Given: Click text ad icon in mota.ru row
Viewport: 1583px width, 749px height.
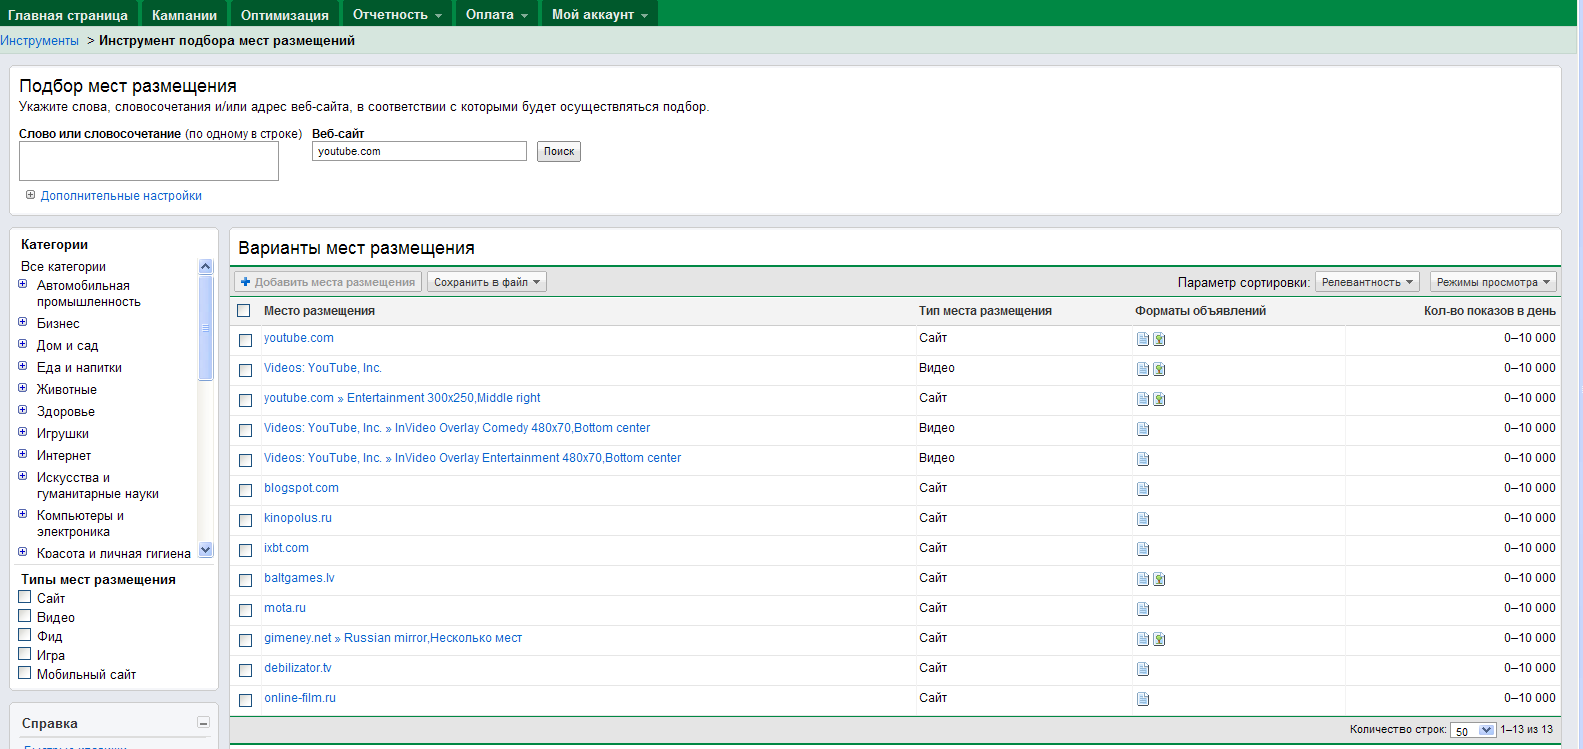Looking at the screenshot, I should [1143, 609].
